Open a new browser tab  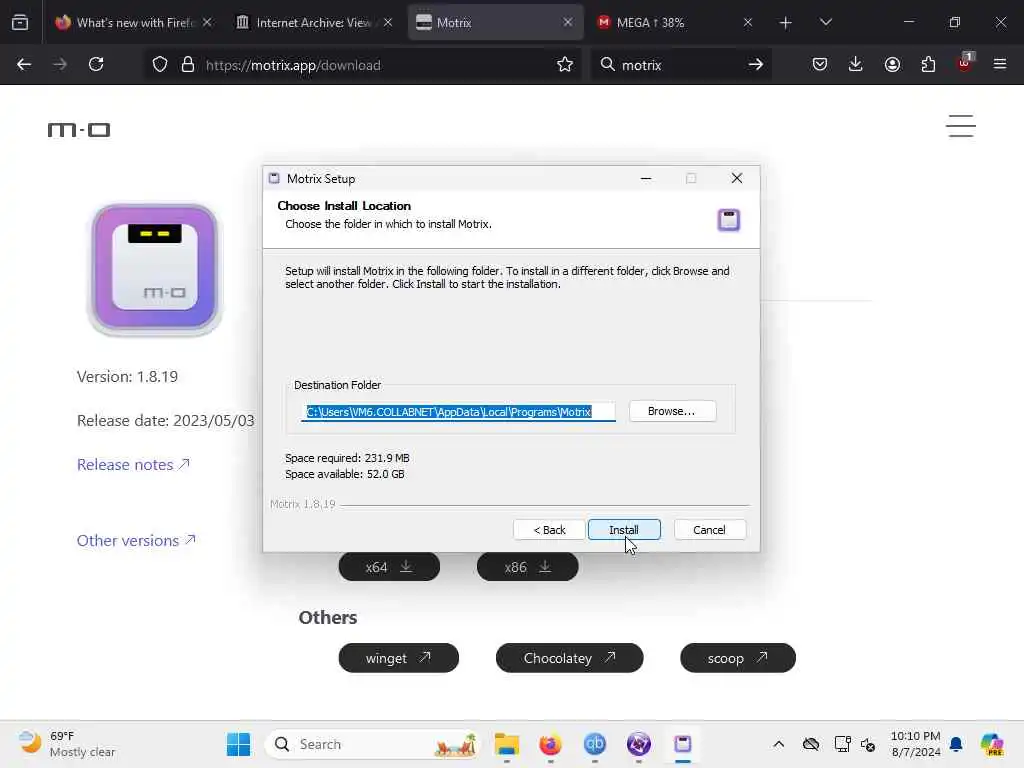pyautogui.click(x=786, y=23)
